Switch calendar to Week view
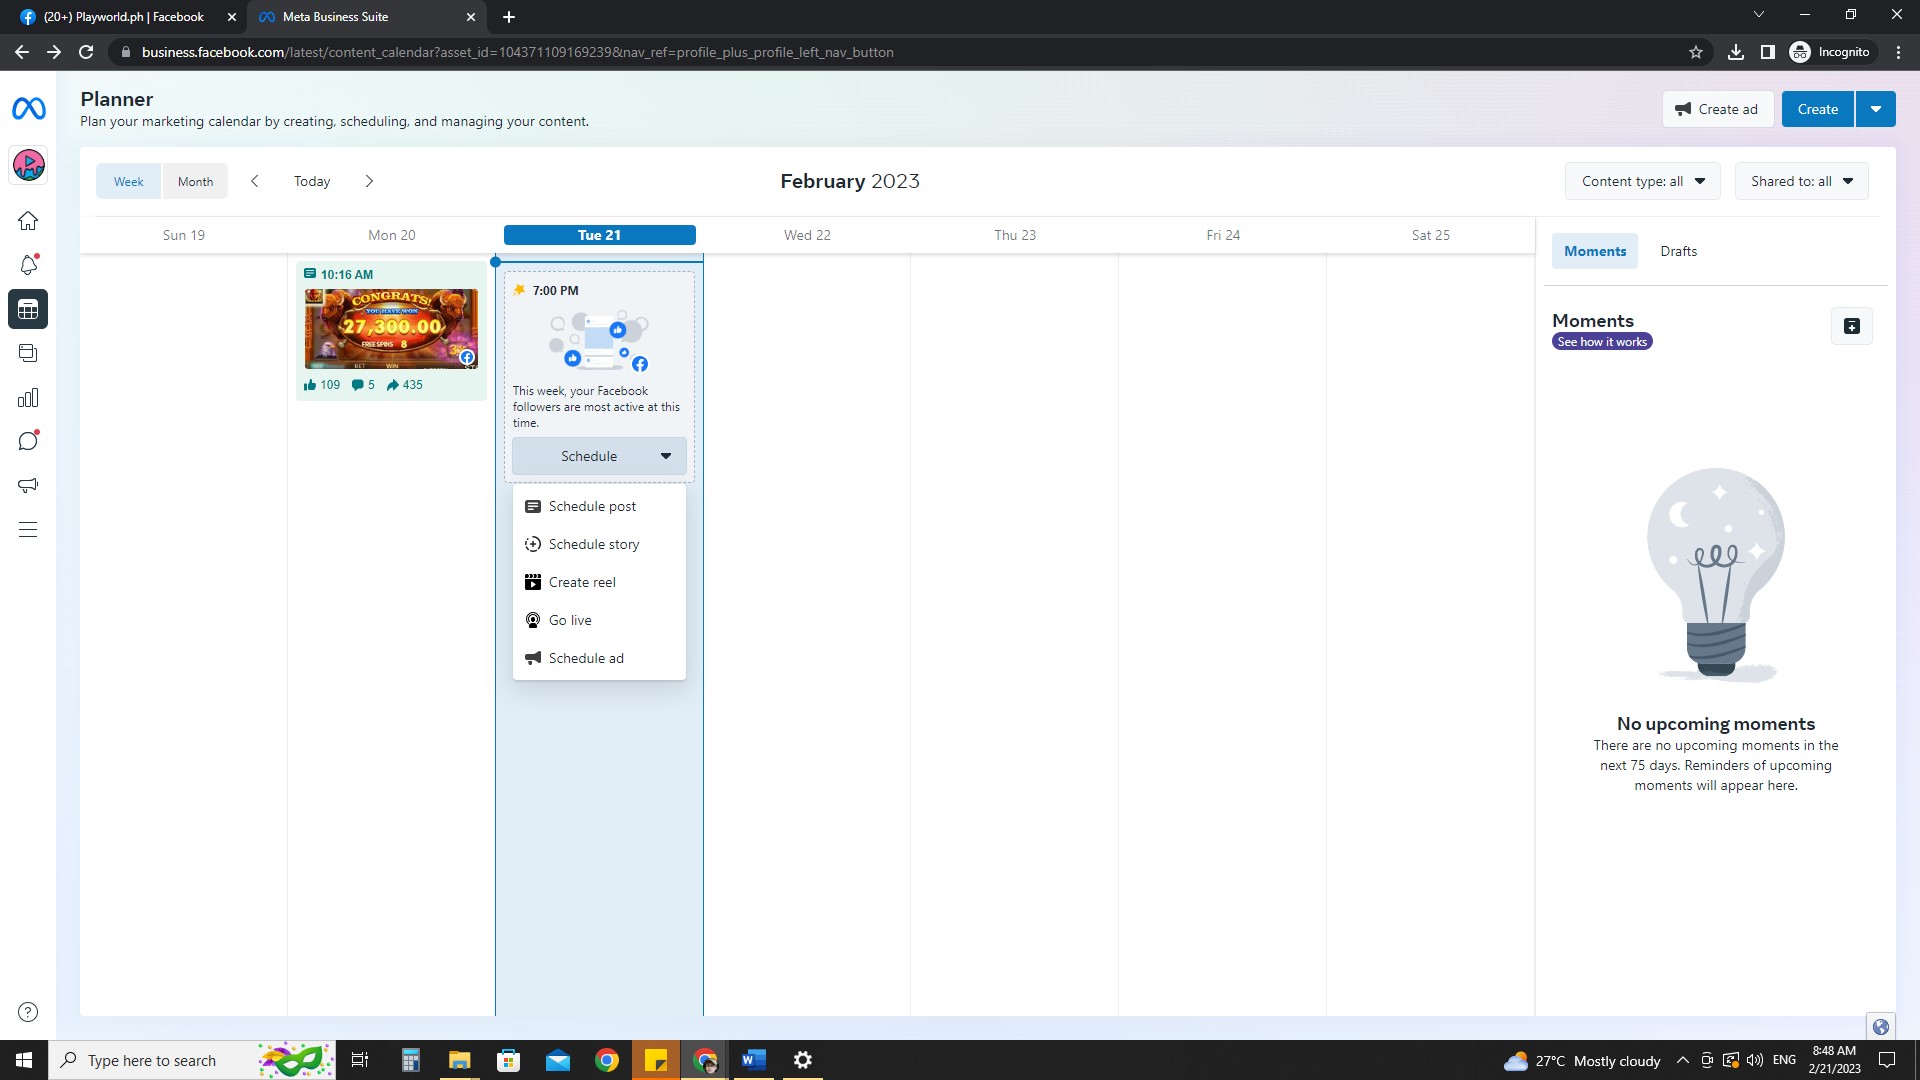The height and width of the screenshot is (1080, 1920). click(x=128, y=181)
